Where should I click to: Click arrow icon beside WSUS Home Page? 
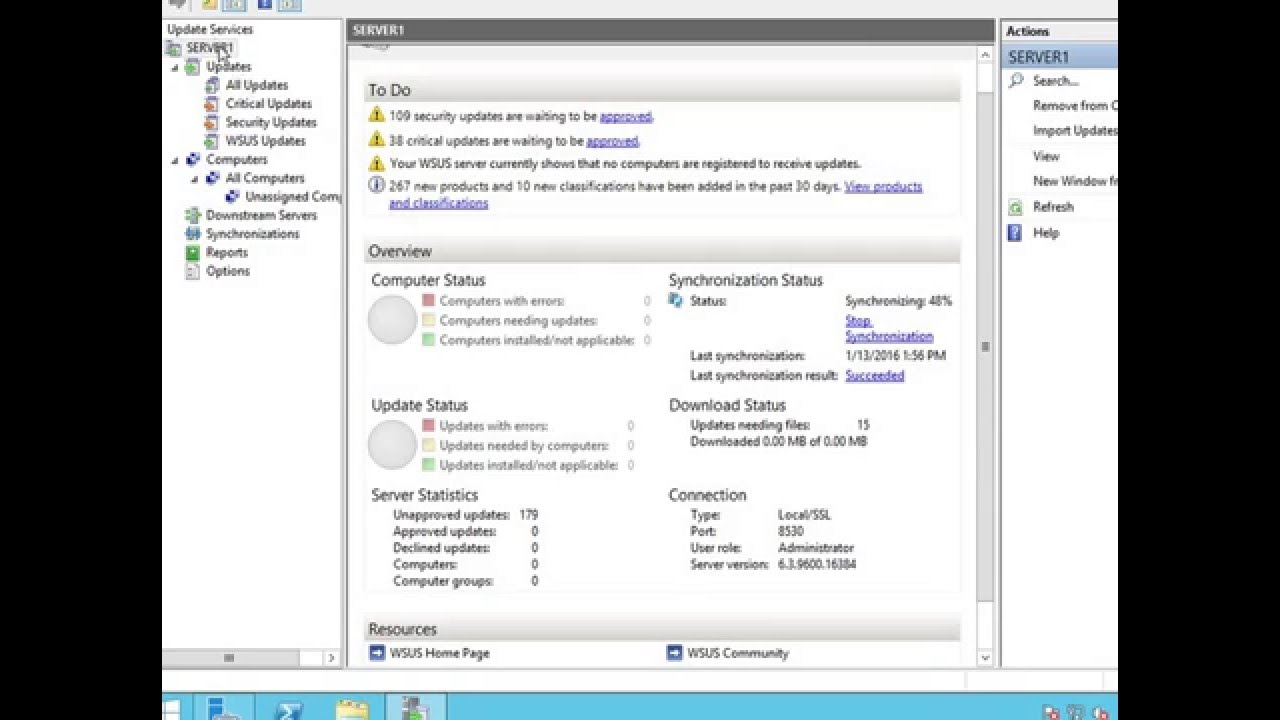coord(377,653)
